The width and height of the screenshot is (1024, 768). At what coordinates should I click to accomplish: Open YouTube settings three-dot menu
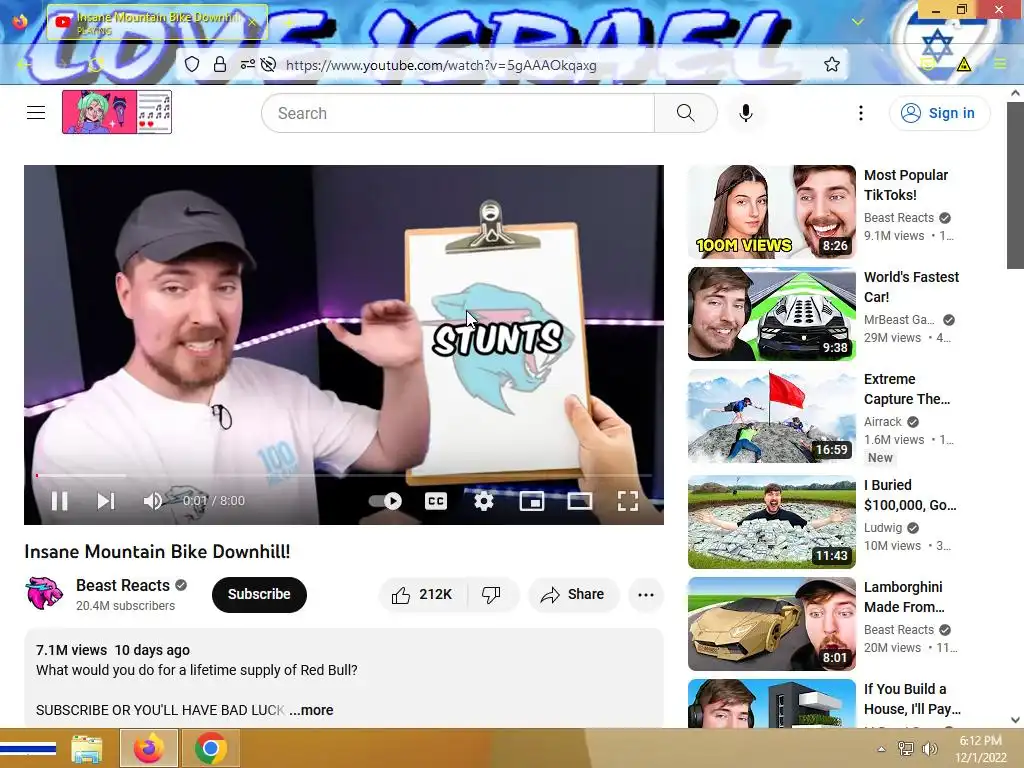click(x=861, y=113)
